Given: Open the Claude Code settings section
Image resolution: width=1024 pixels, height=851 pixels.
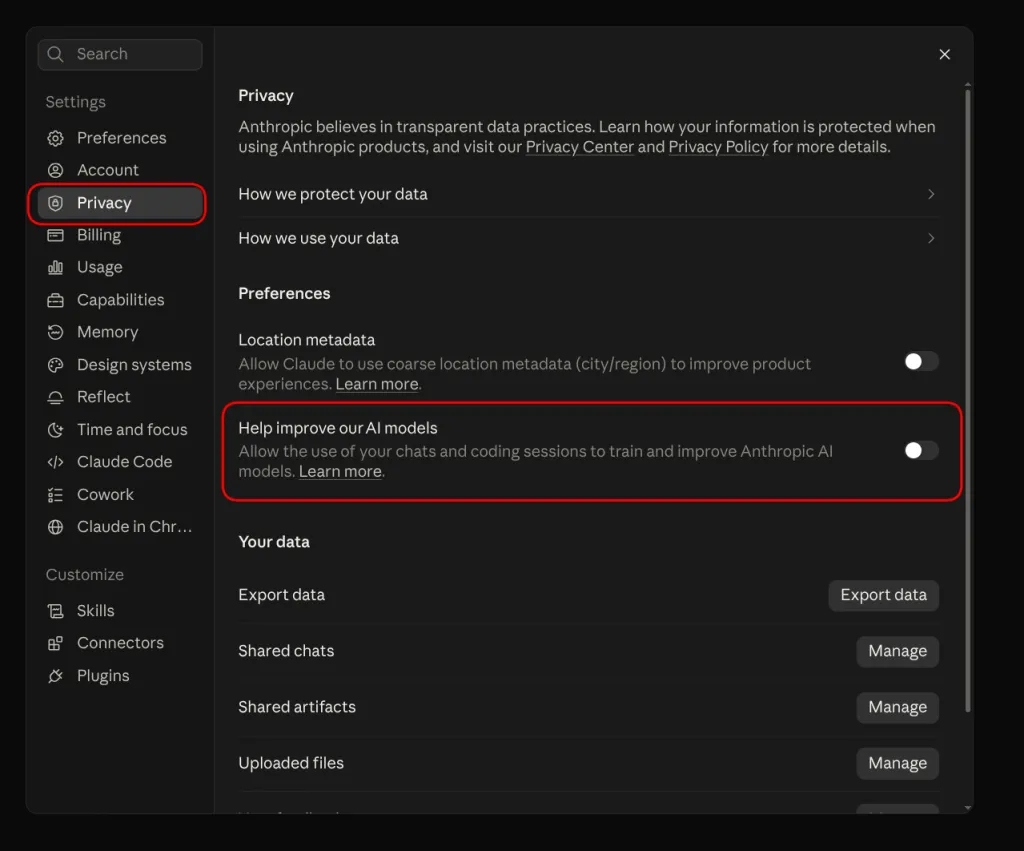Looking at the screenshot, I should 120,462.
